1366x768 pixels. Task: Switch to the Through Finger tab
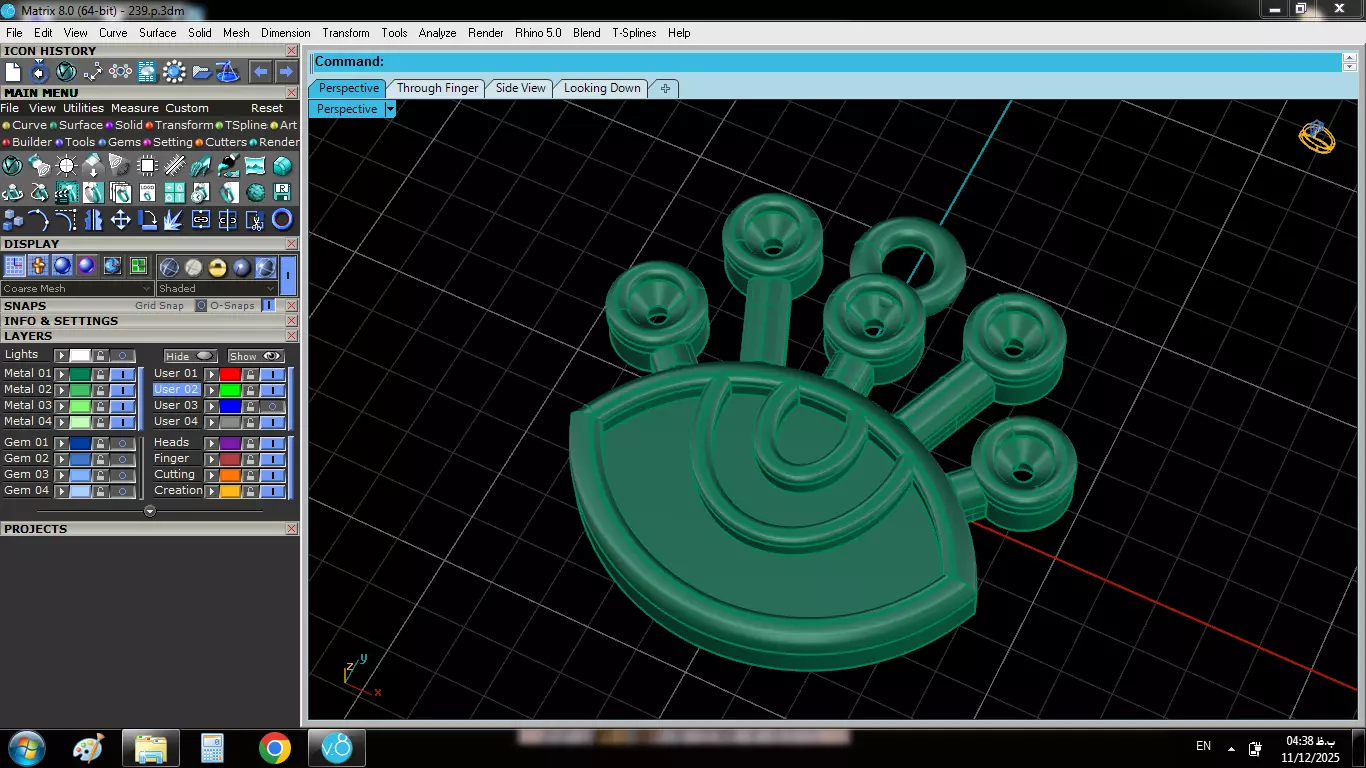coord(437,88)
